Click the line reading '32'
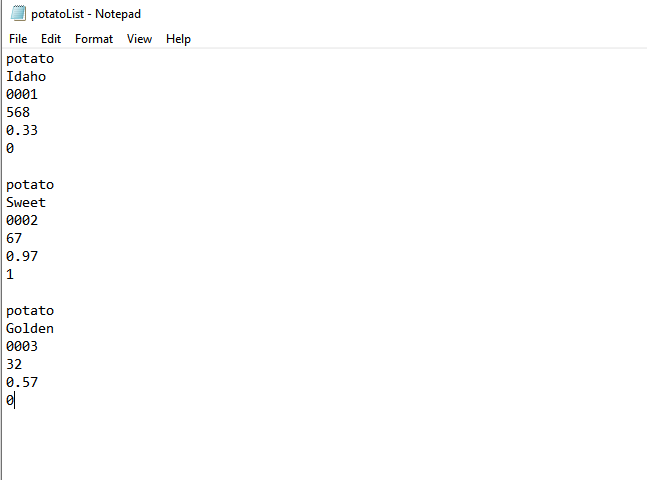Image resolution: width=647 pixels, height=480 pixels. (x=14, y=364)
